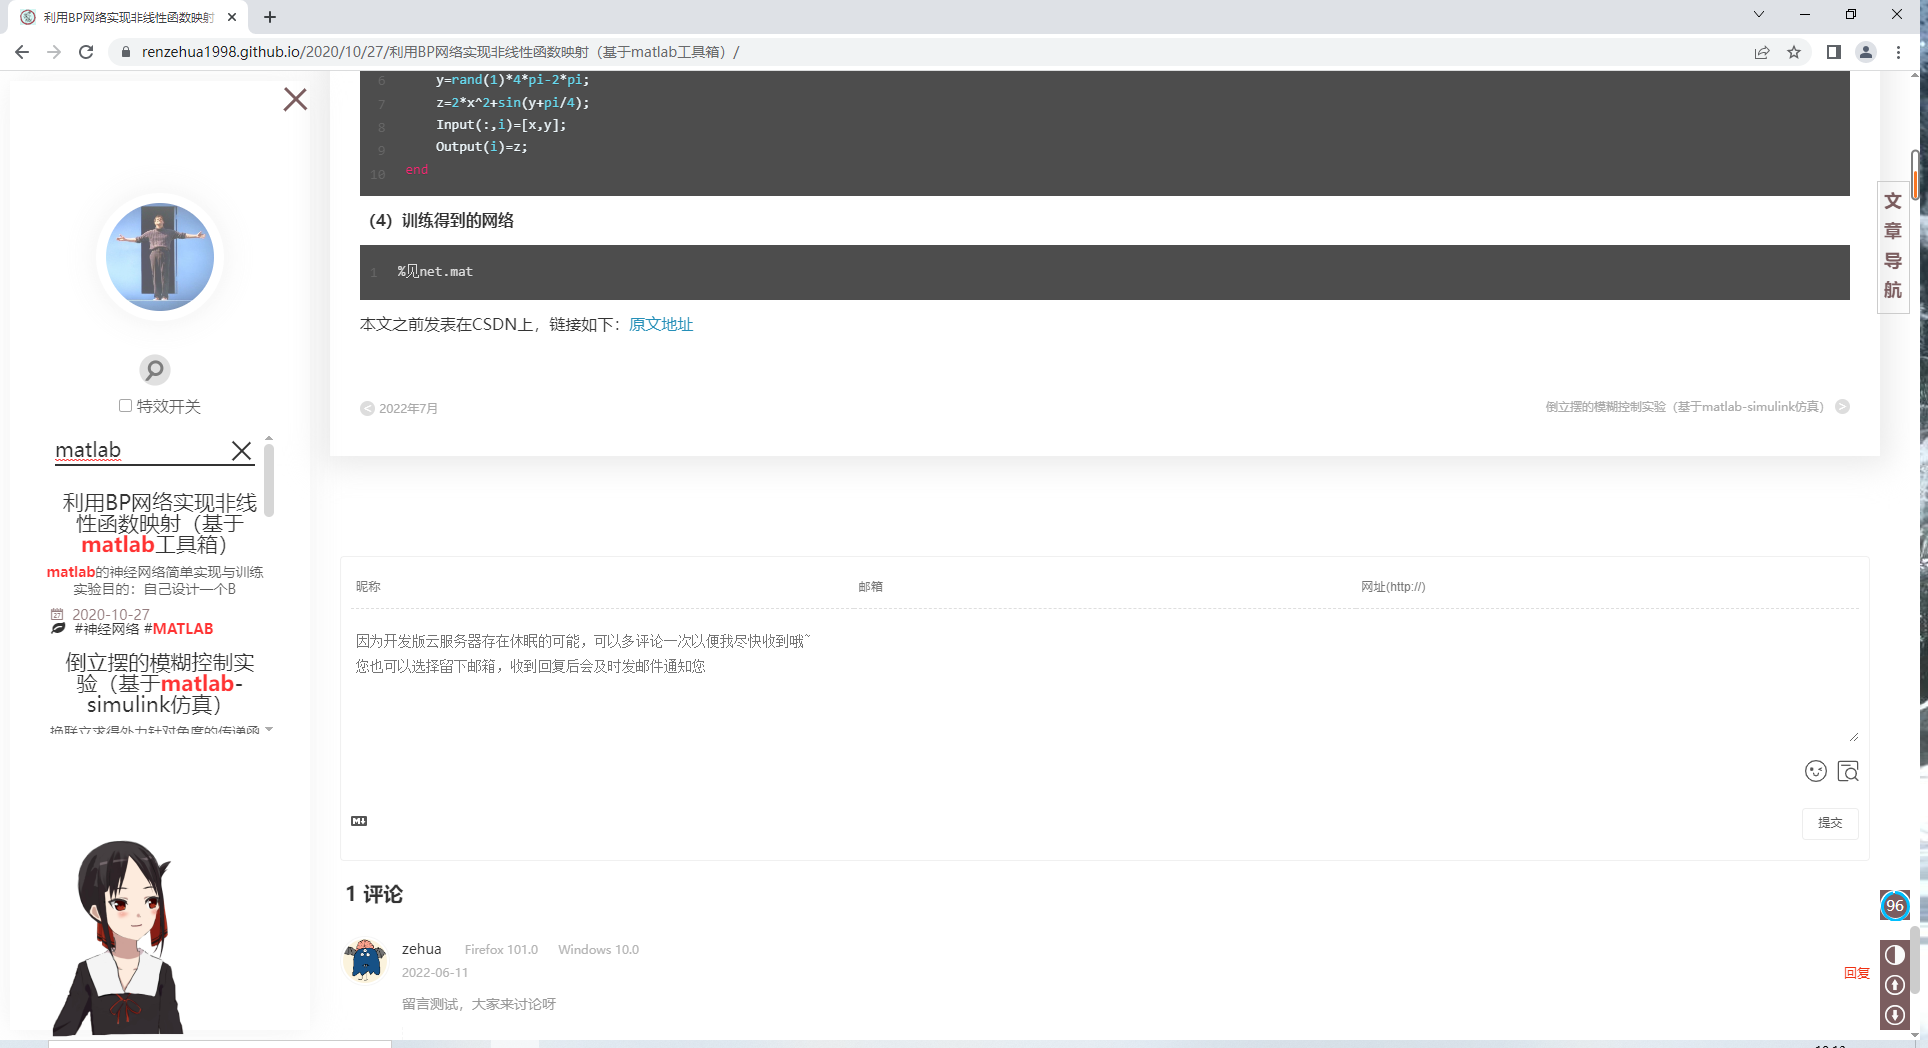The image size is (1928, 1048).
Task: Share the page via the share icon
Action: [1762, 52]
